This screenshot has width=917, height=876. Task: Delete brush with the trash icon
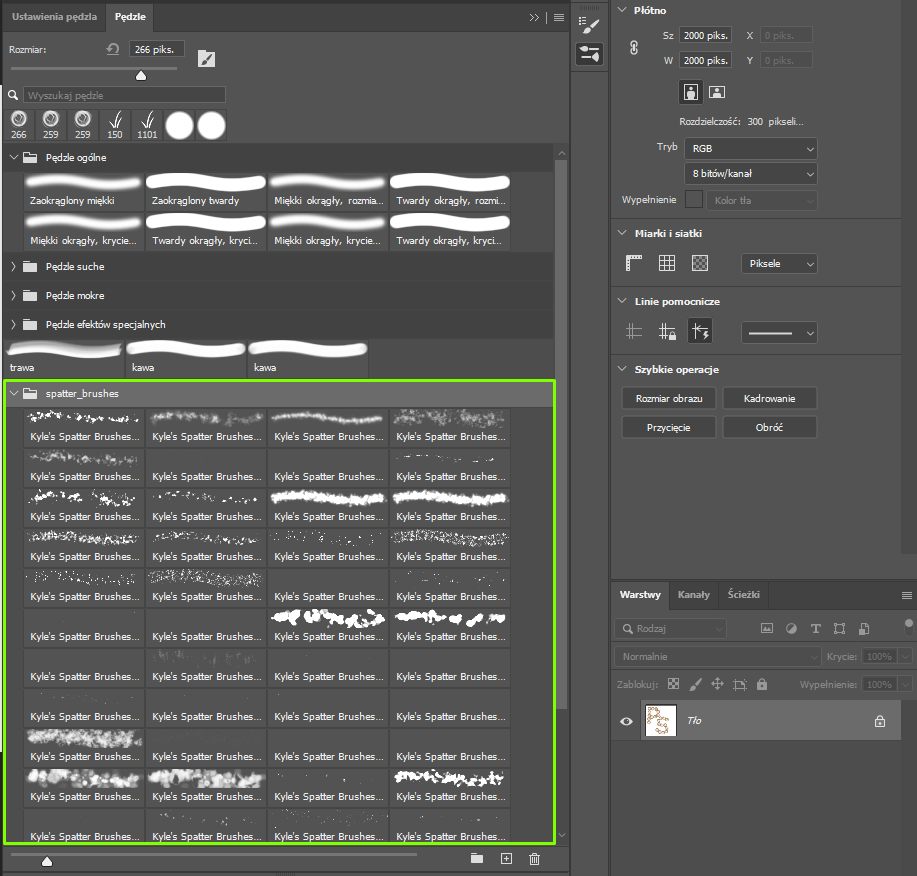[535, 858]
